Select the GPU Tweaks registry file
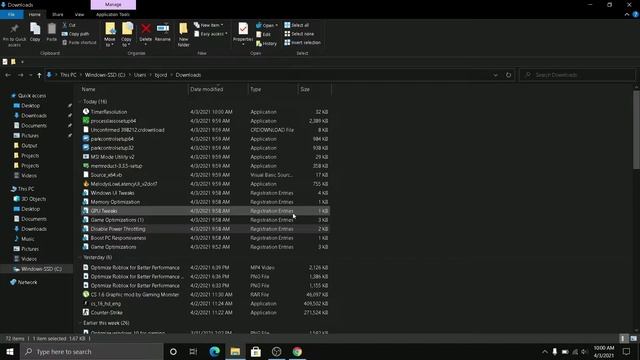 tap(205, 211)
